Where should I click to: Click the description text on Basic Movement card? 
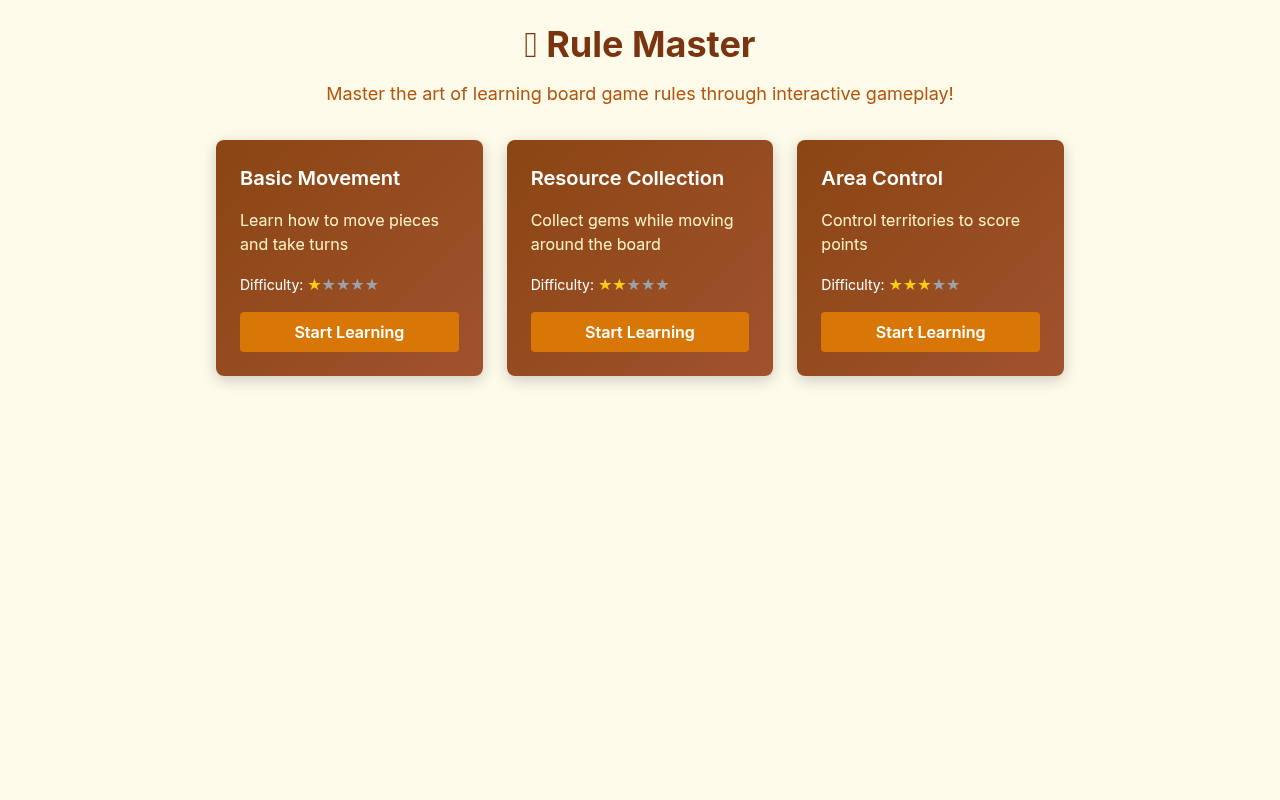[339, 232]
